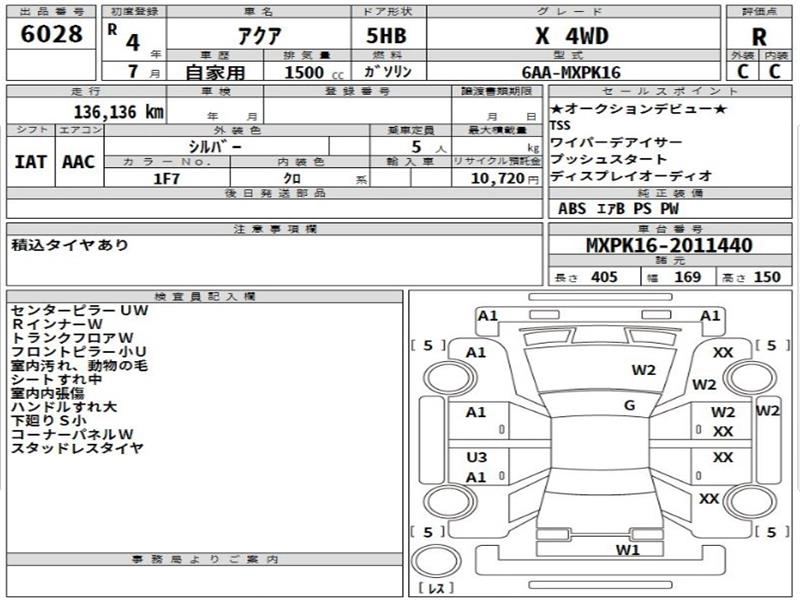The width and height of the screenshot is (800, 600).
Task: Click the exterior grade C under 外装
Action: coord(743,71)
